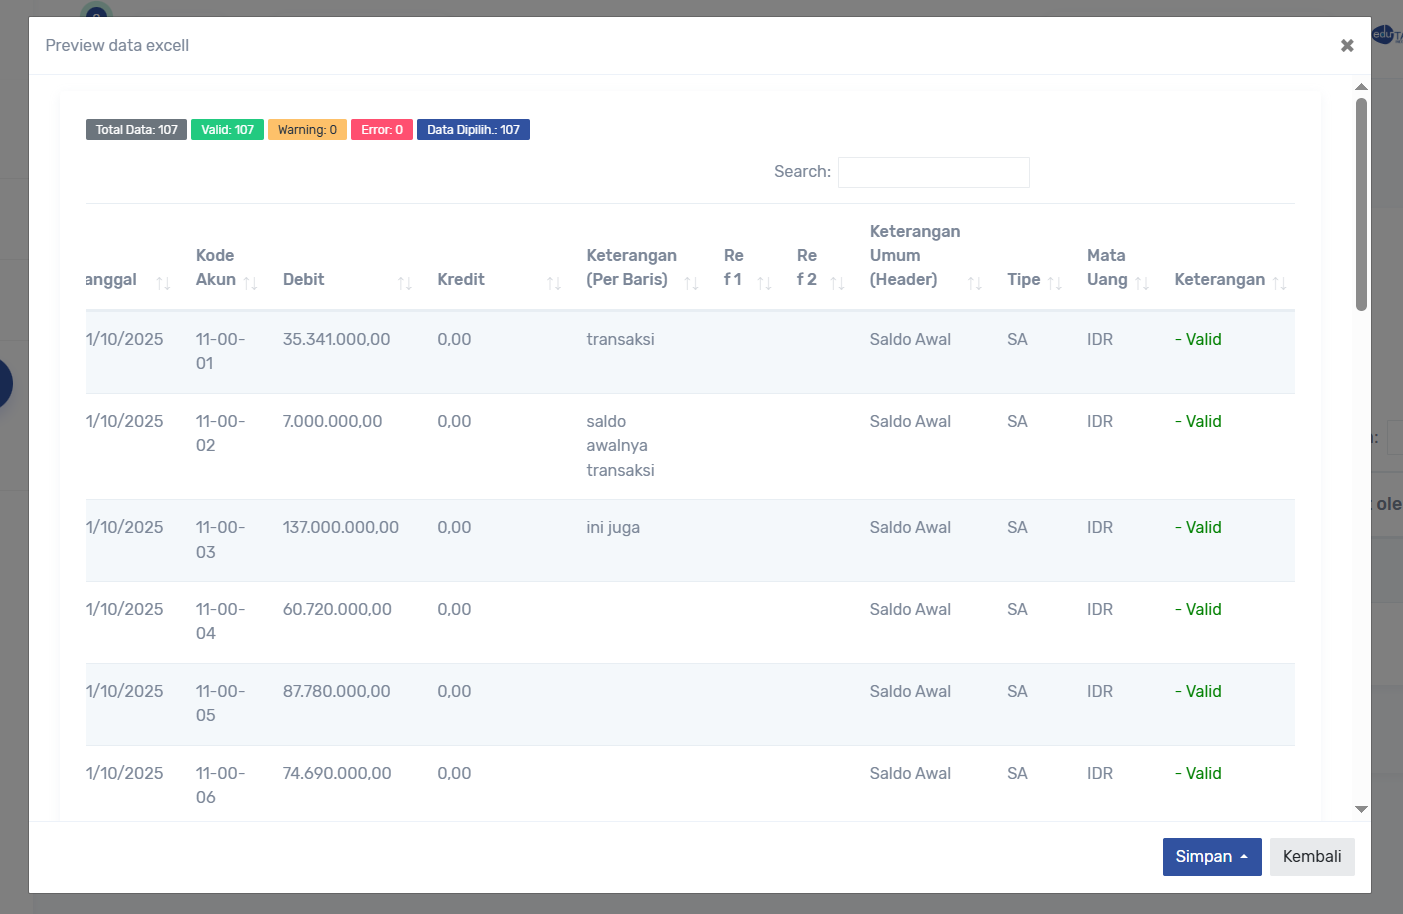Sort by Ref 1 column
Image resolution: width=1403 pixels, height=914 pixels.
coord(747,268)
